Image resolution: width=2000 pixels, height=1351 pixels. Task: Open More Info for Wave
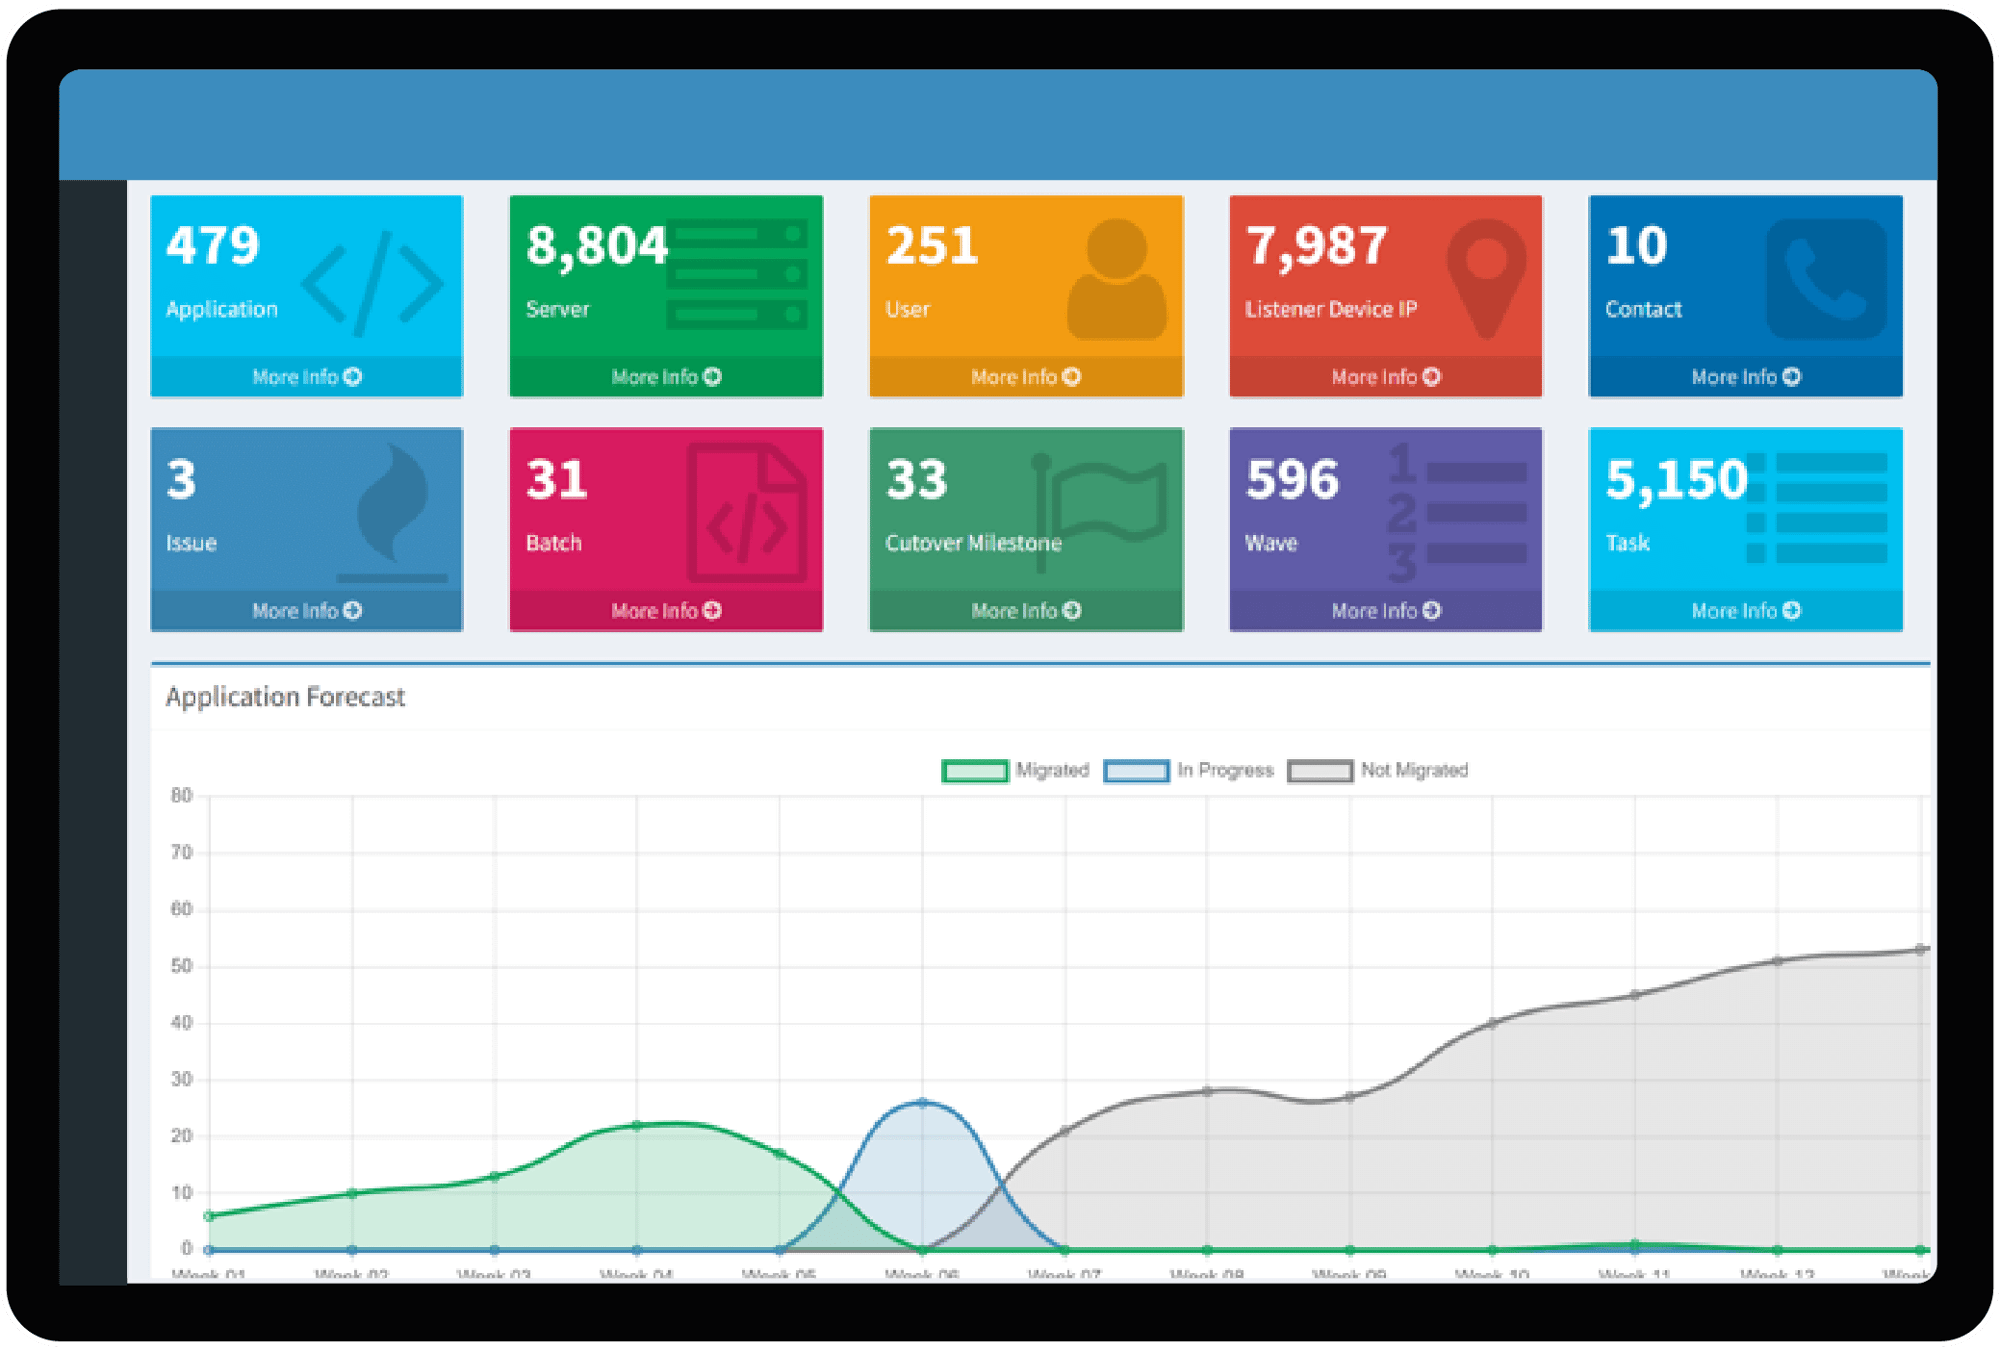(x=1386, y=611)
